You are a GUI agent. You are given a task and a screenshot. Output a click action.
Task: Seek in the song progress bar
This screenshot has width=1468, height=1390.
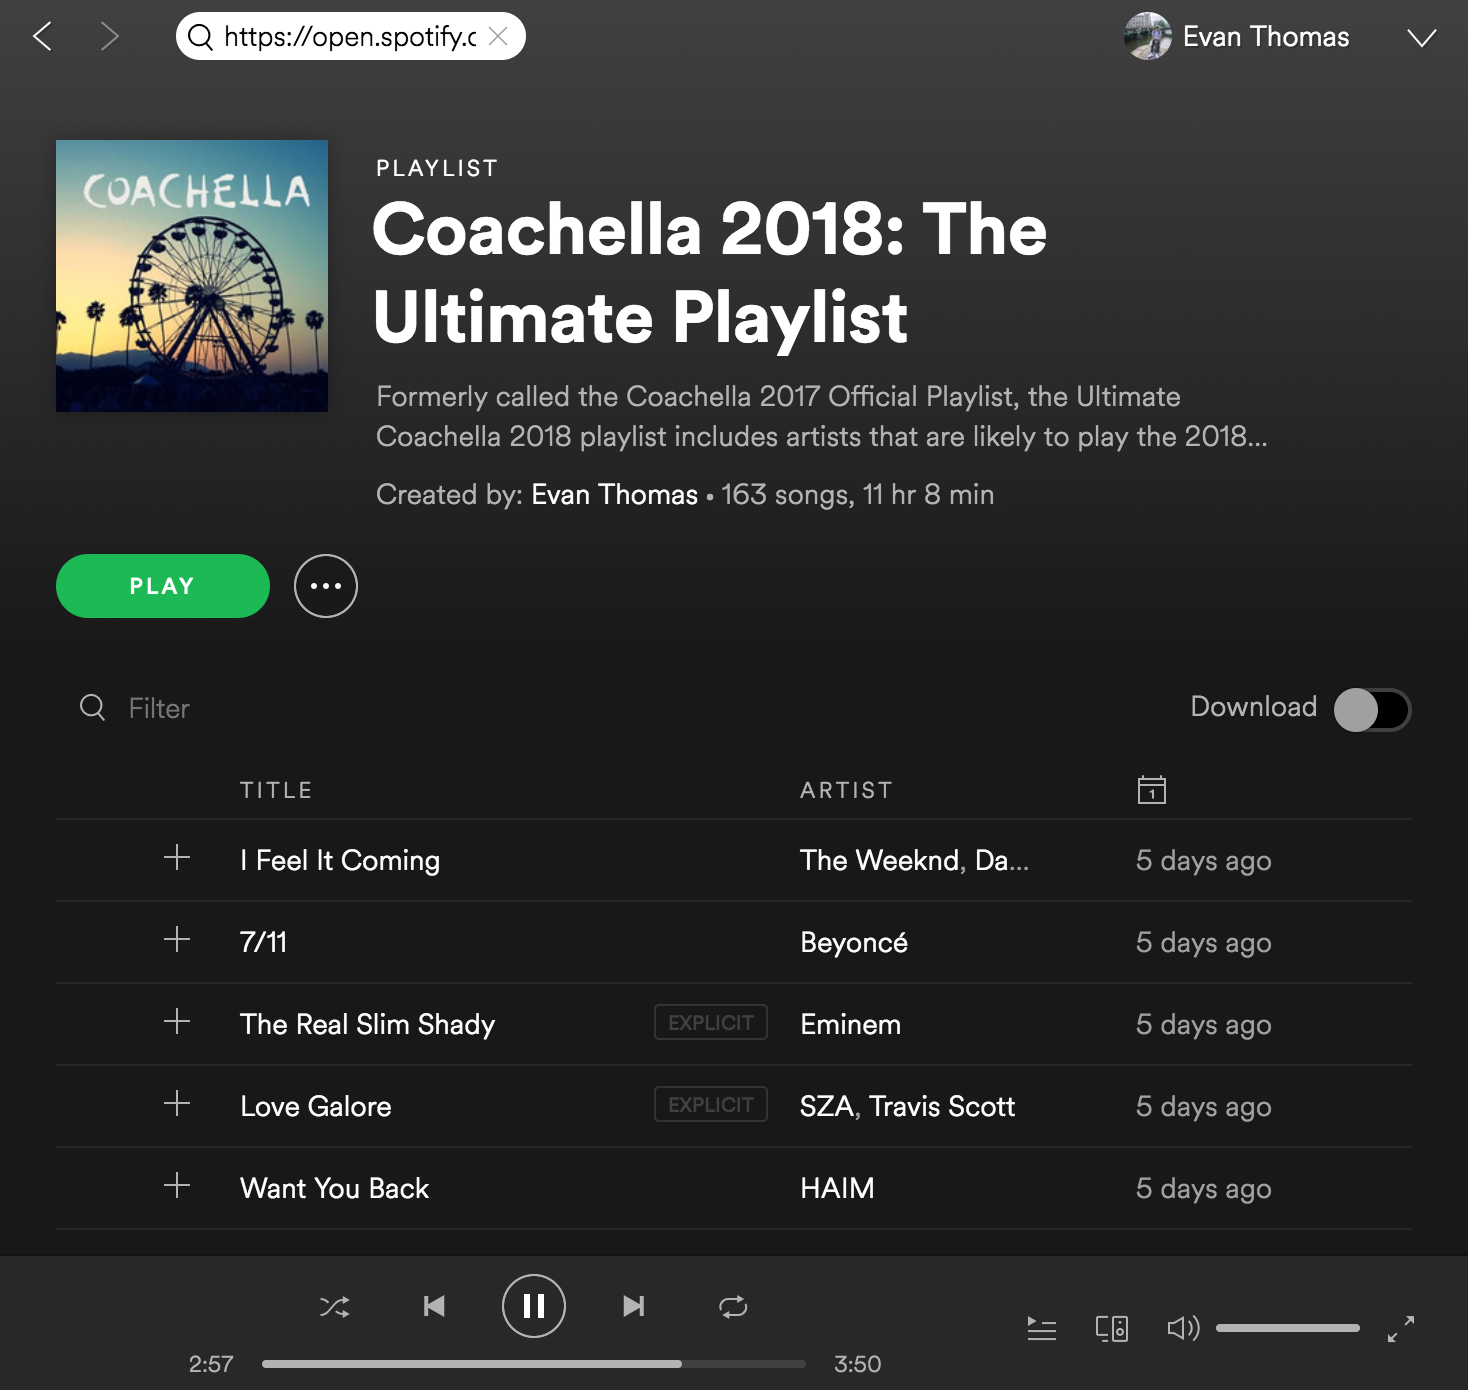click(534, 1364)
